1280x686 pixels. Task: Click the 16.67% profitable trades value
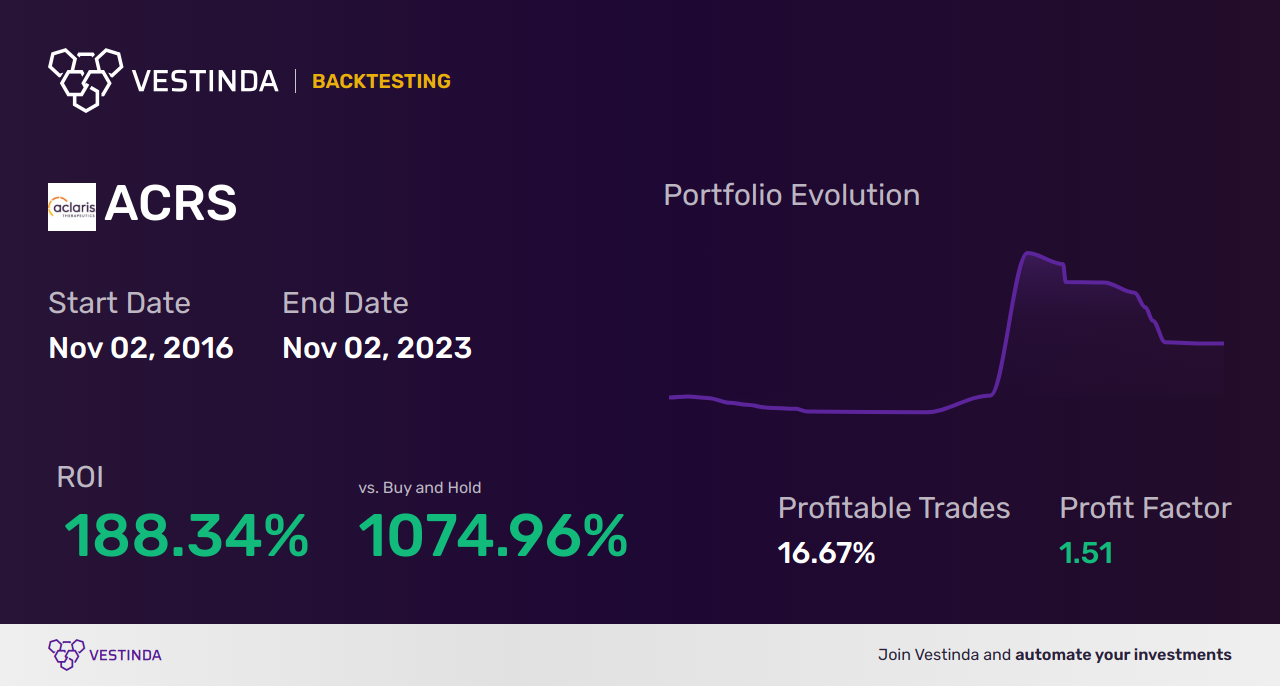coord(826,552)
